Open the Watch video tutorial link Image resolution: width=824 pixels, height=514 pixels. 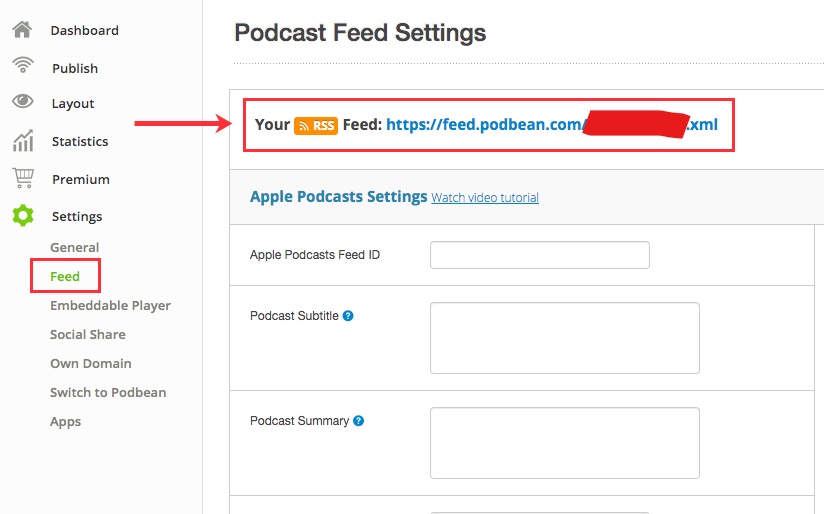click(x=485, y=198)
